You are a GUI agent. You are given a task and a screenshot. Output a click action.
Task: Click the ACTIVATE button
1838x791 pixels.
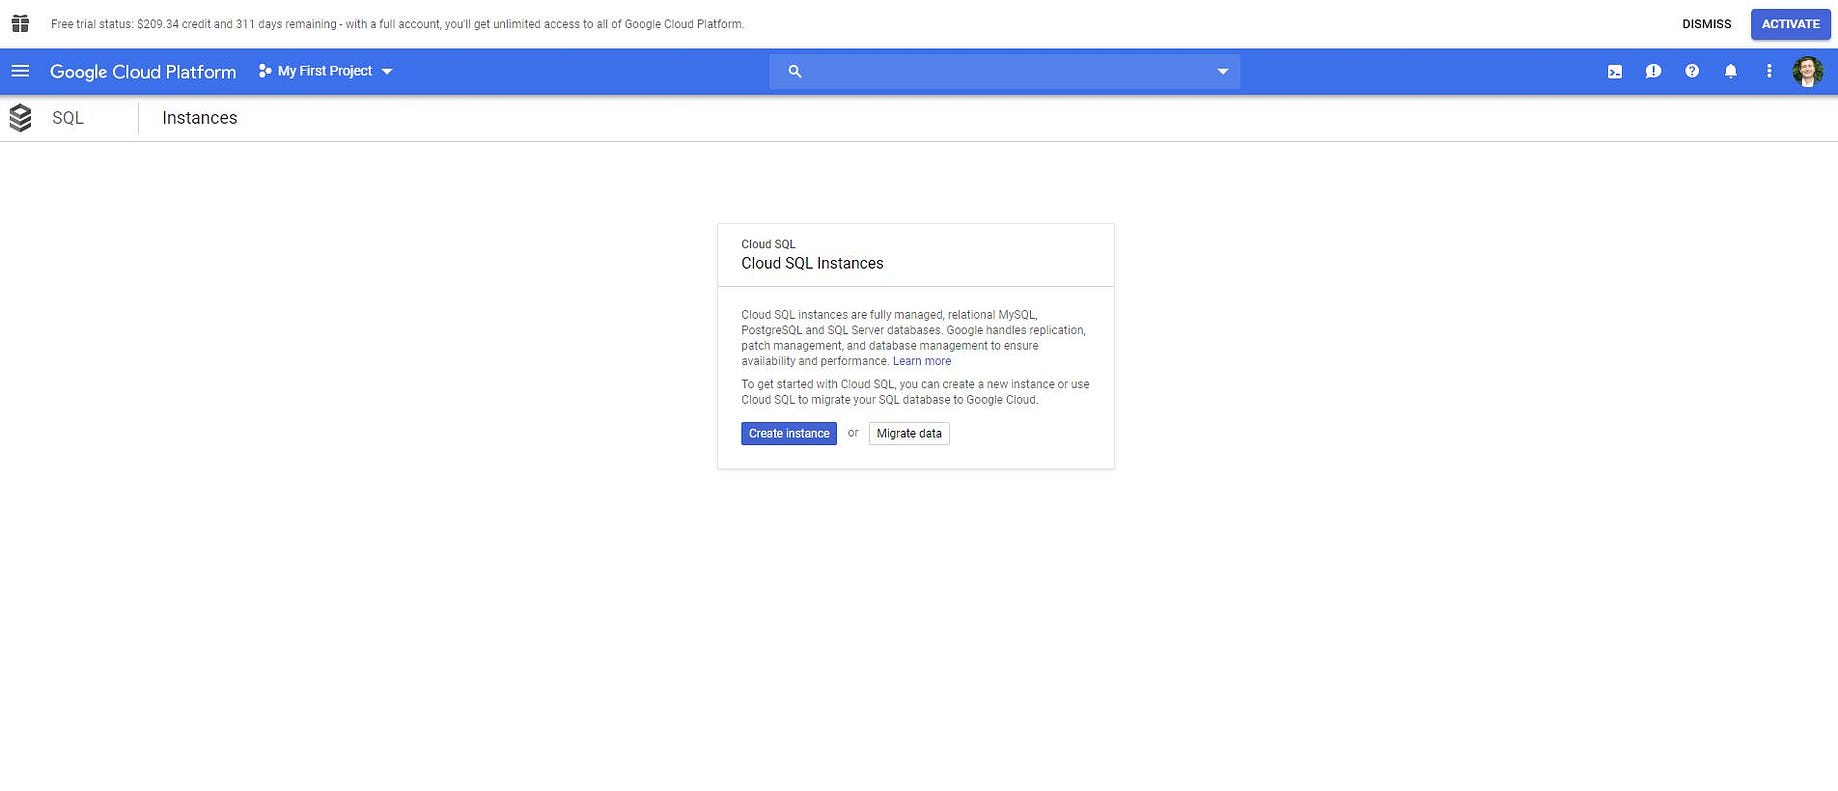click(x=1790, y=24)
